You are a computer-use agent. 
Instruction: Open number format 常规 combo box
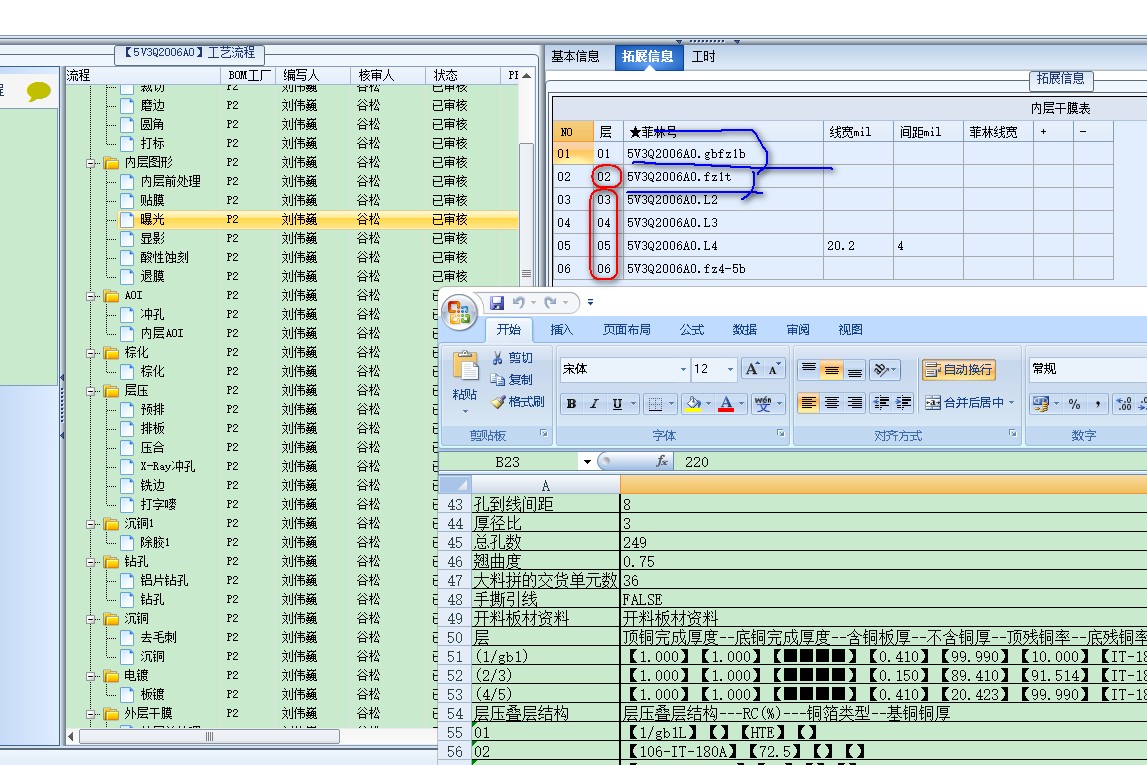pyautogui.click(x=1087, y=369)
